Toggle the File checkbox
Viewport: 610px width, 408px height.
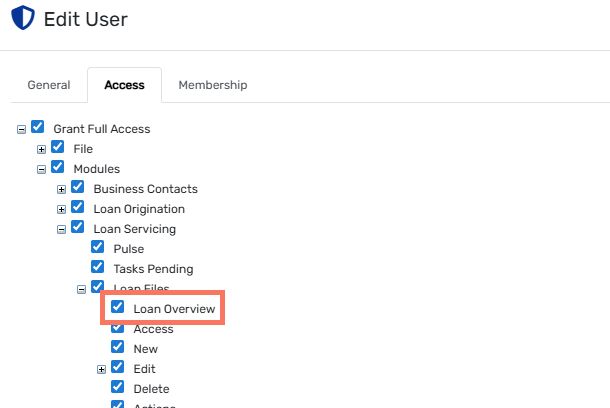58,148
